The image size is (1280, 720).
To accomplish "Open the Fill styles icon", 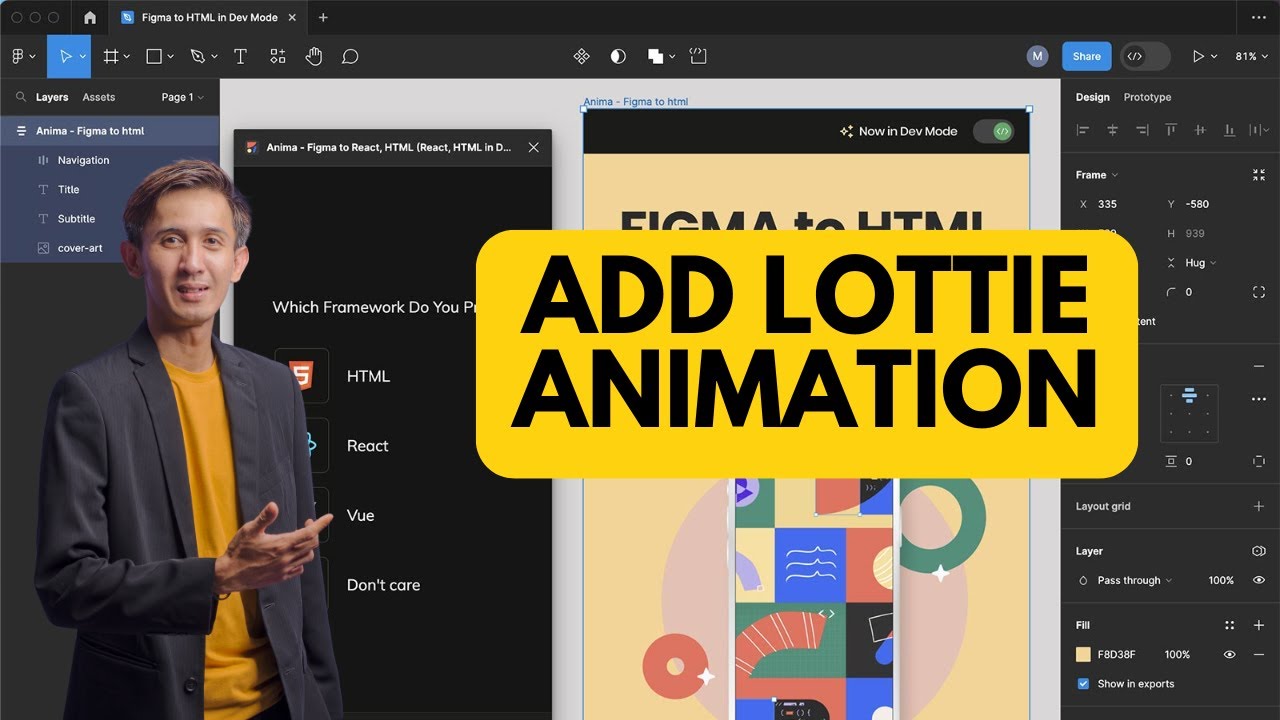I will [1230, 625].
